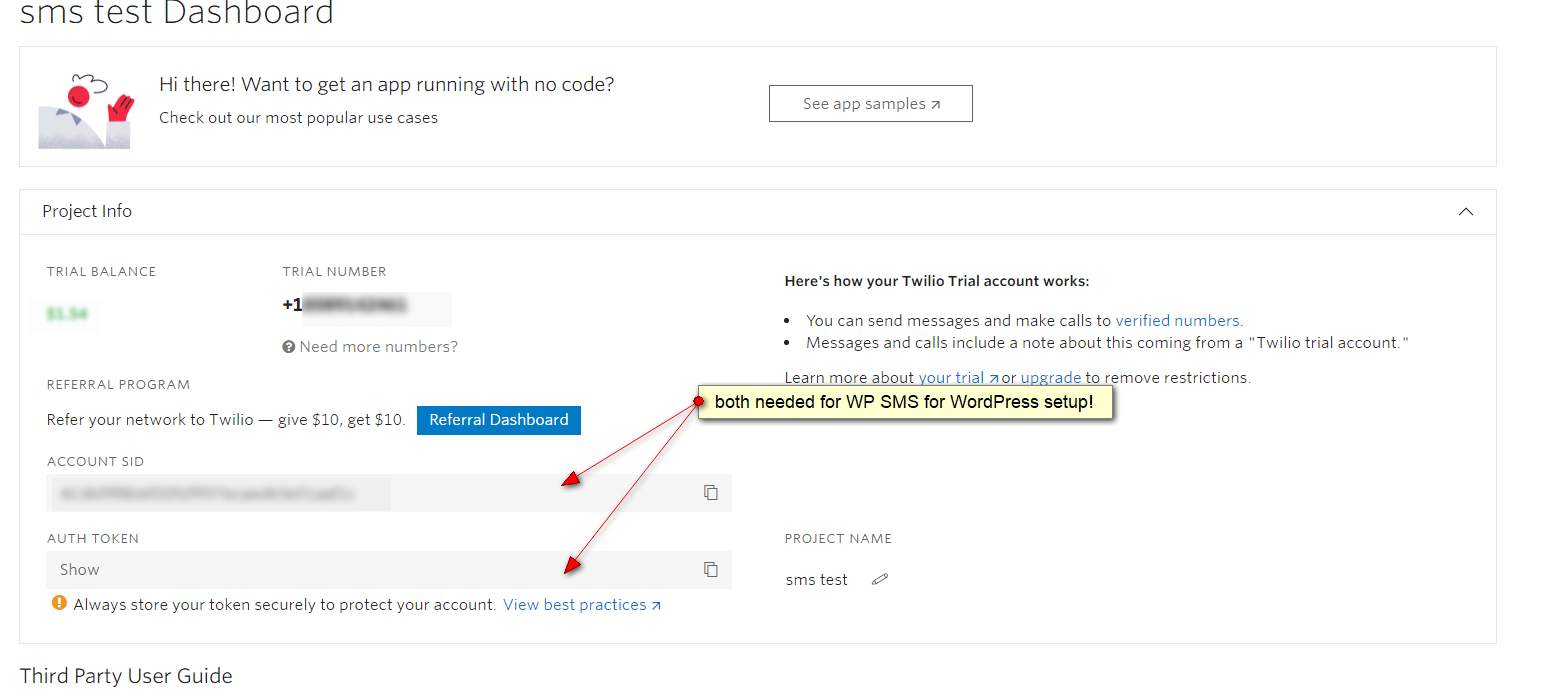Click 'Check out our most popular use cases' text
Image resolution: width=1542 pixels, height=696 pixels.
pos(299,118)
